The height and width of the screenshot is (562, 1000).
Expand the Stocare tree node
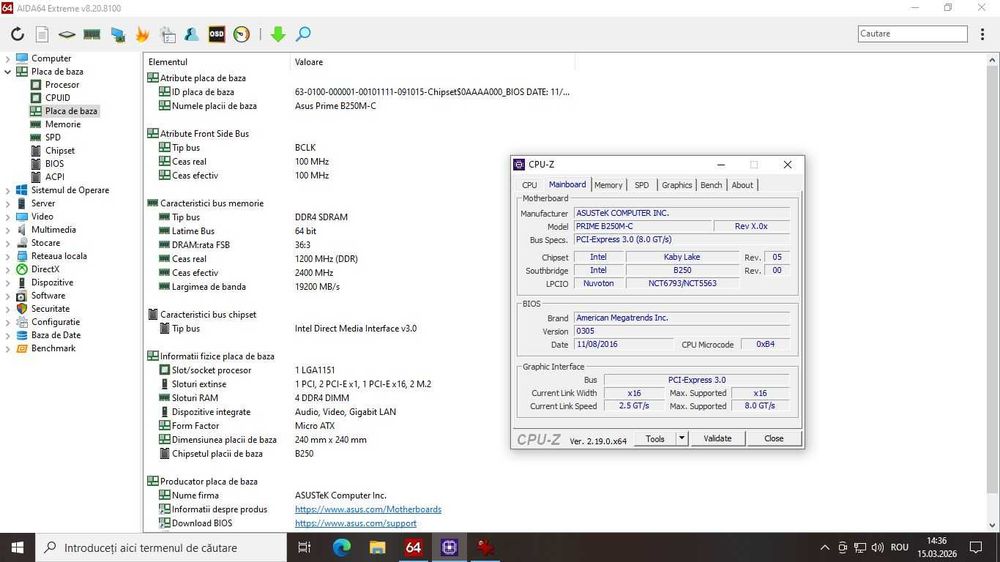pos(8,243)
